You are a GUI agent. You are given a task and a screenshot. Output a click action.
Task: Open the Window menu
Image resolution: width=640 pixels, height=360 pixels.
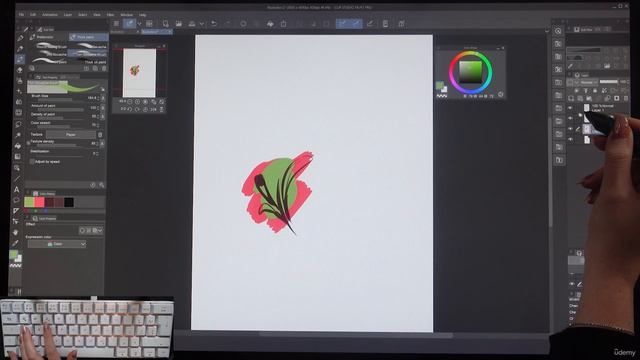[x=127, y=15]
